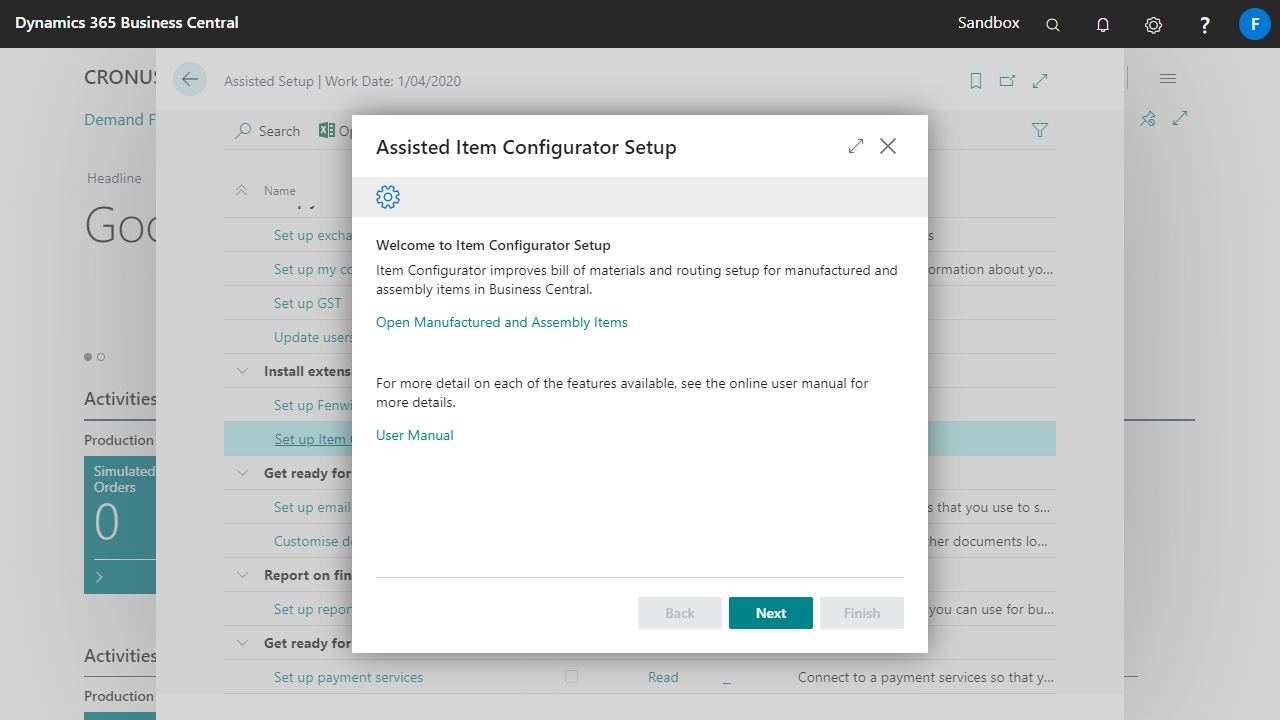Open Set up email entry

tap(313, 507)
